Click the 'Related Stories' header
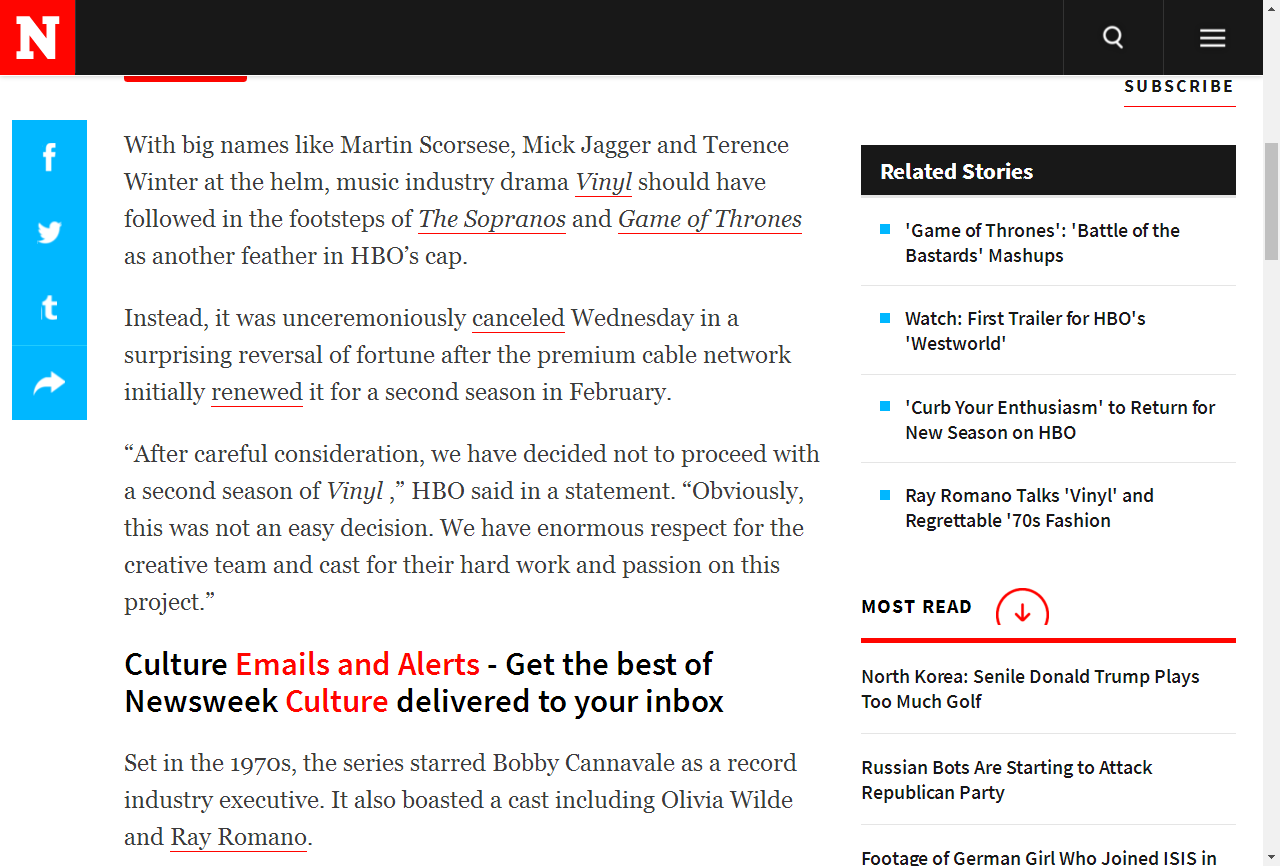Screen dimensions: 1280x866 [x=1048, y=171]
